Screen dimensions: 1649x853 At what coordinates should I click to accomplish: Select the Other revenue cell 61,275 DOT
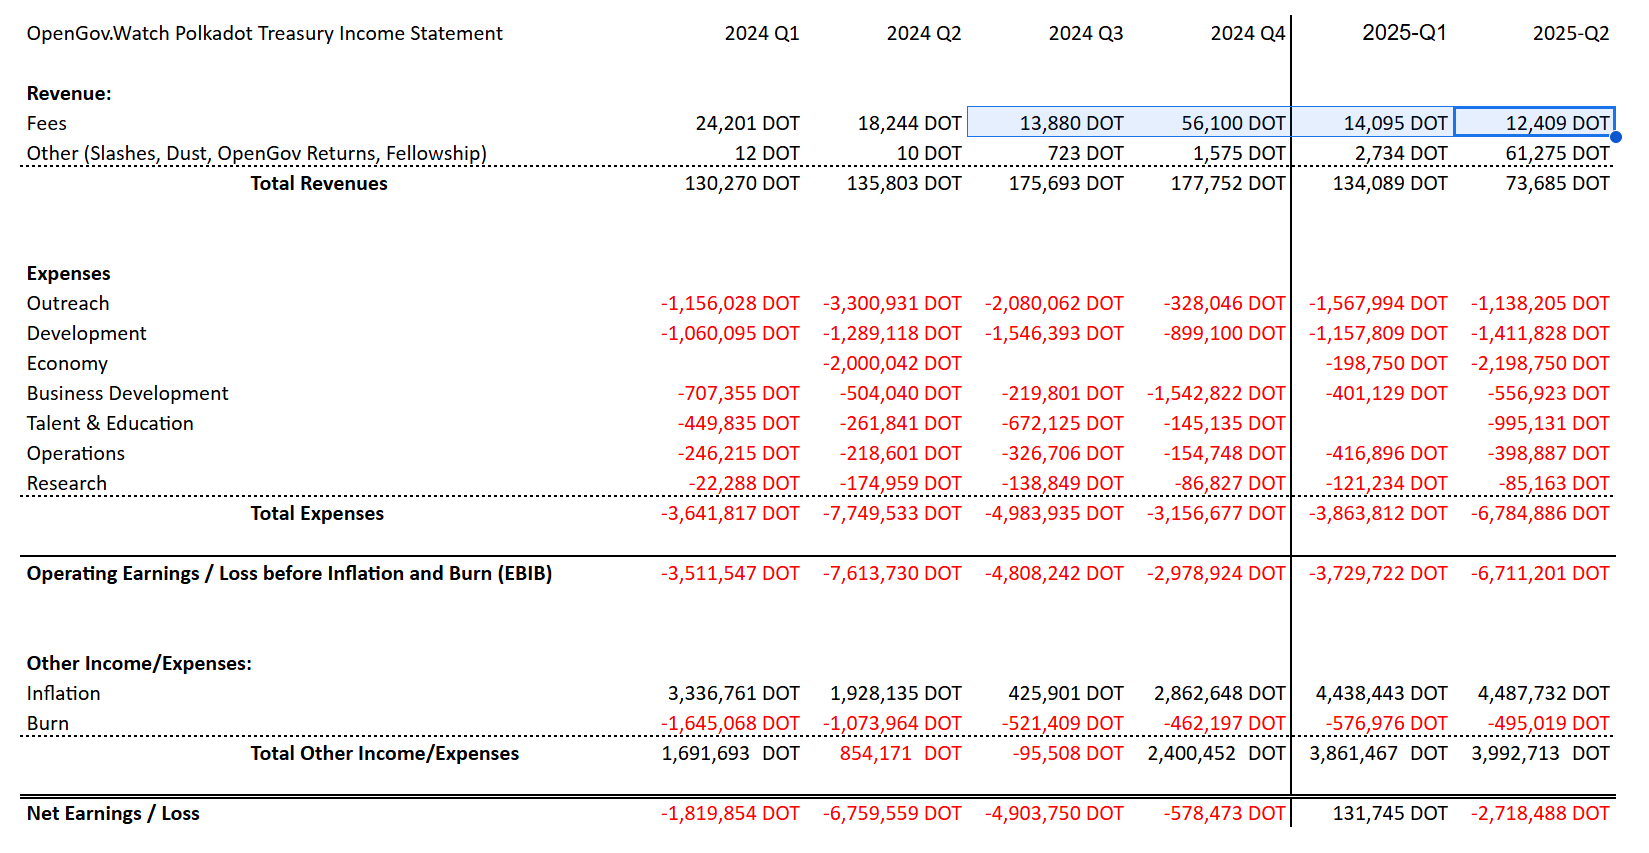(1558, 153)
